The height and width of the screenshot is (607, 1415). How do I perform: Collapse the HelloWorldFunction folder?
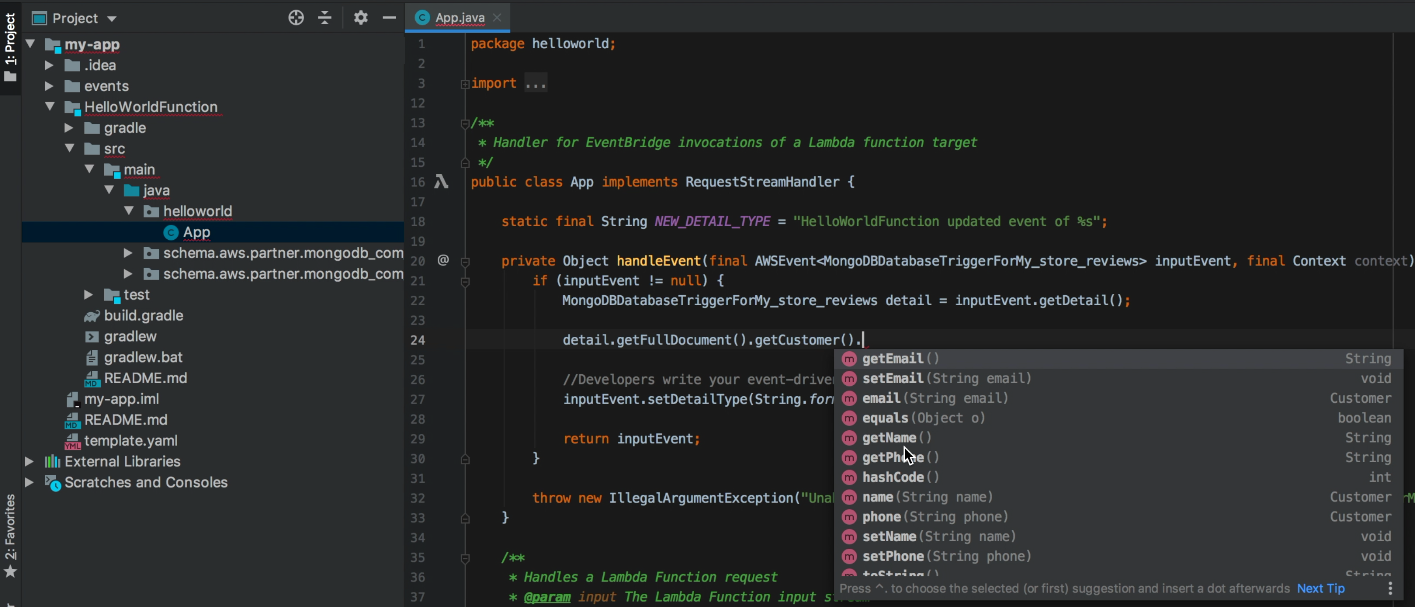click(x=50, y=107)
